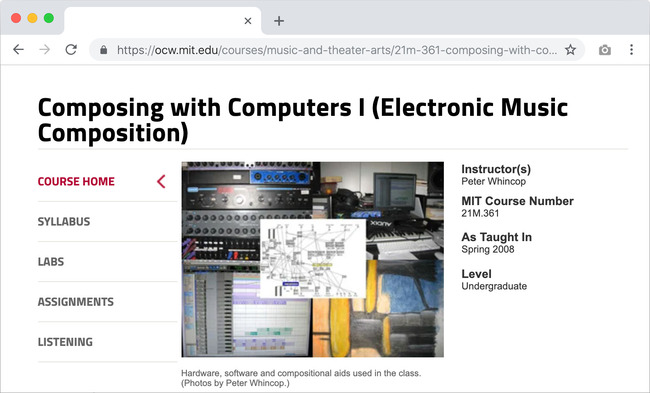Click the As Taught In label
Screen dimensions: 650x393
pos(497,237)
